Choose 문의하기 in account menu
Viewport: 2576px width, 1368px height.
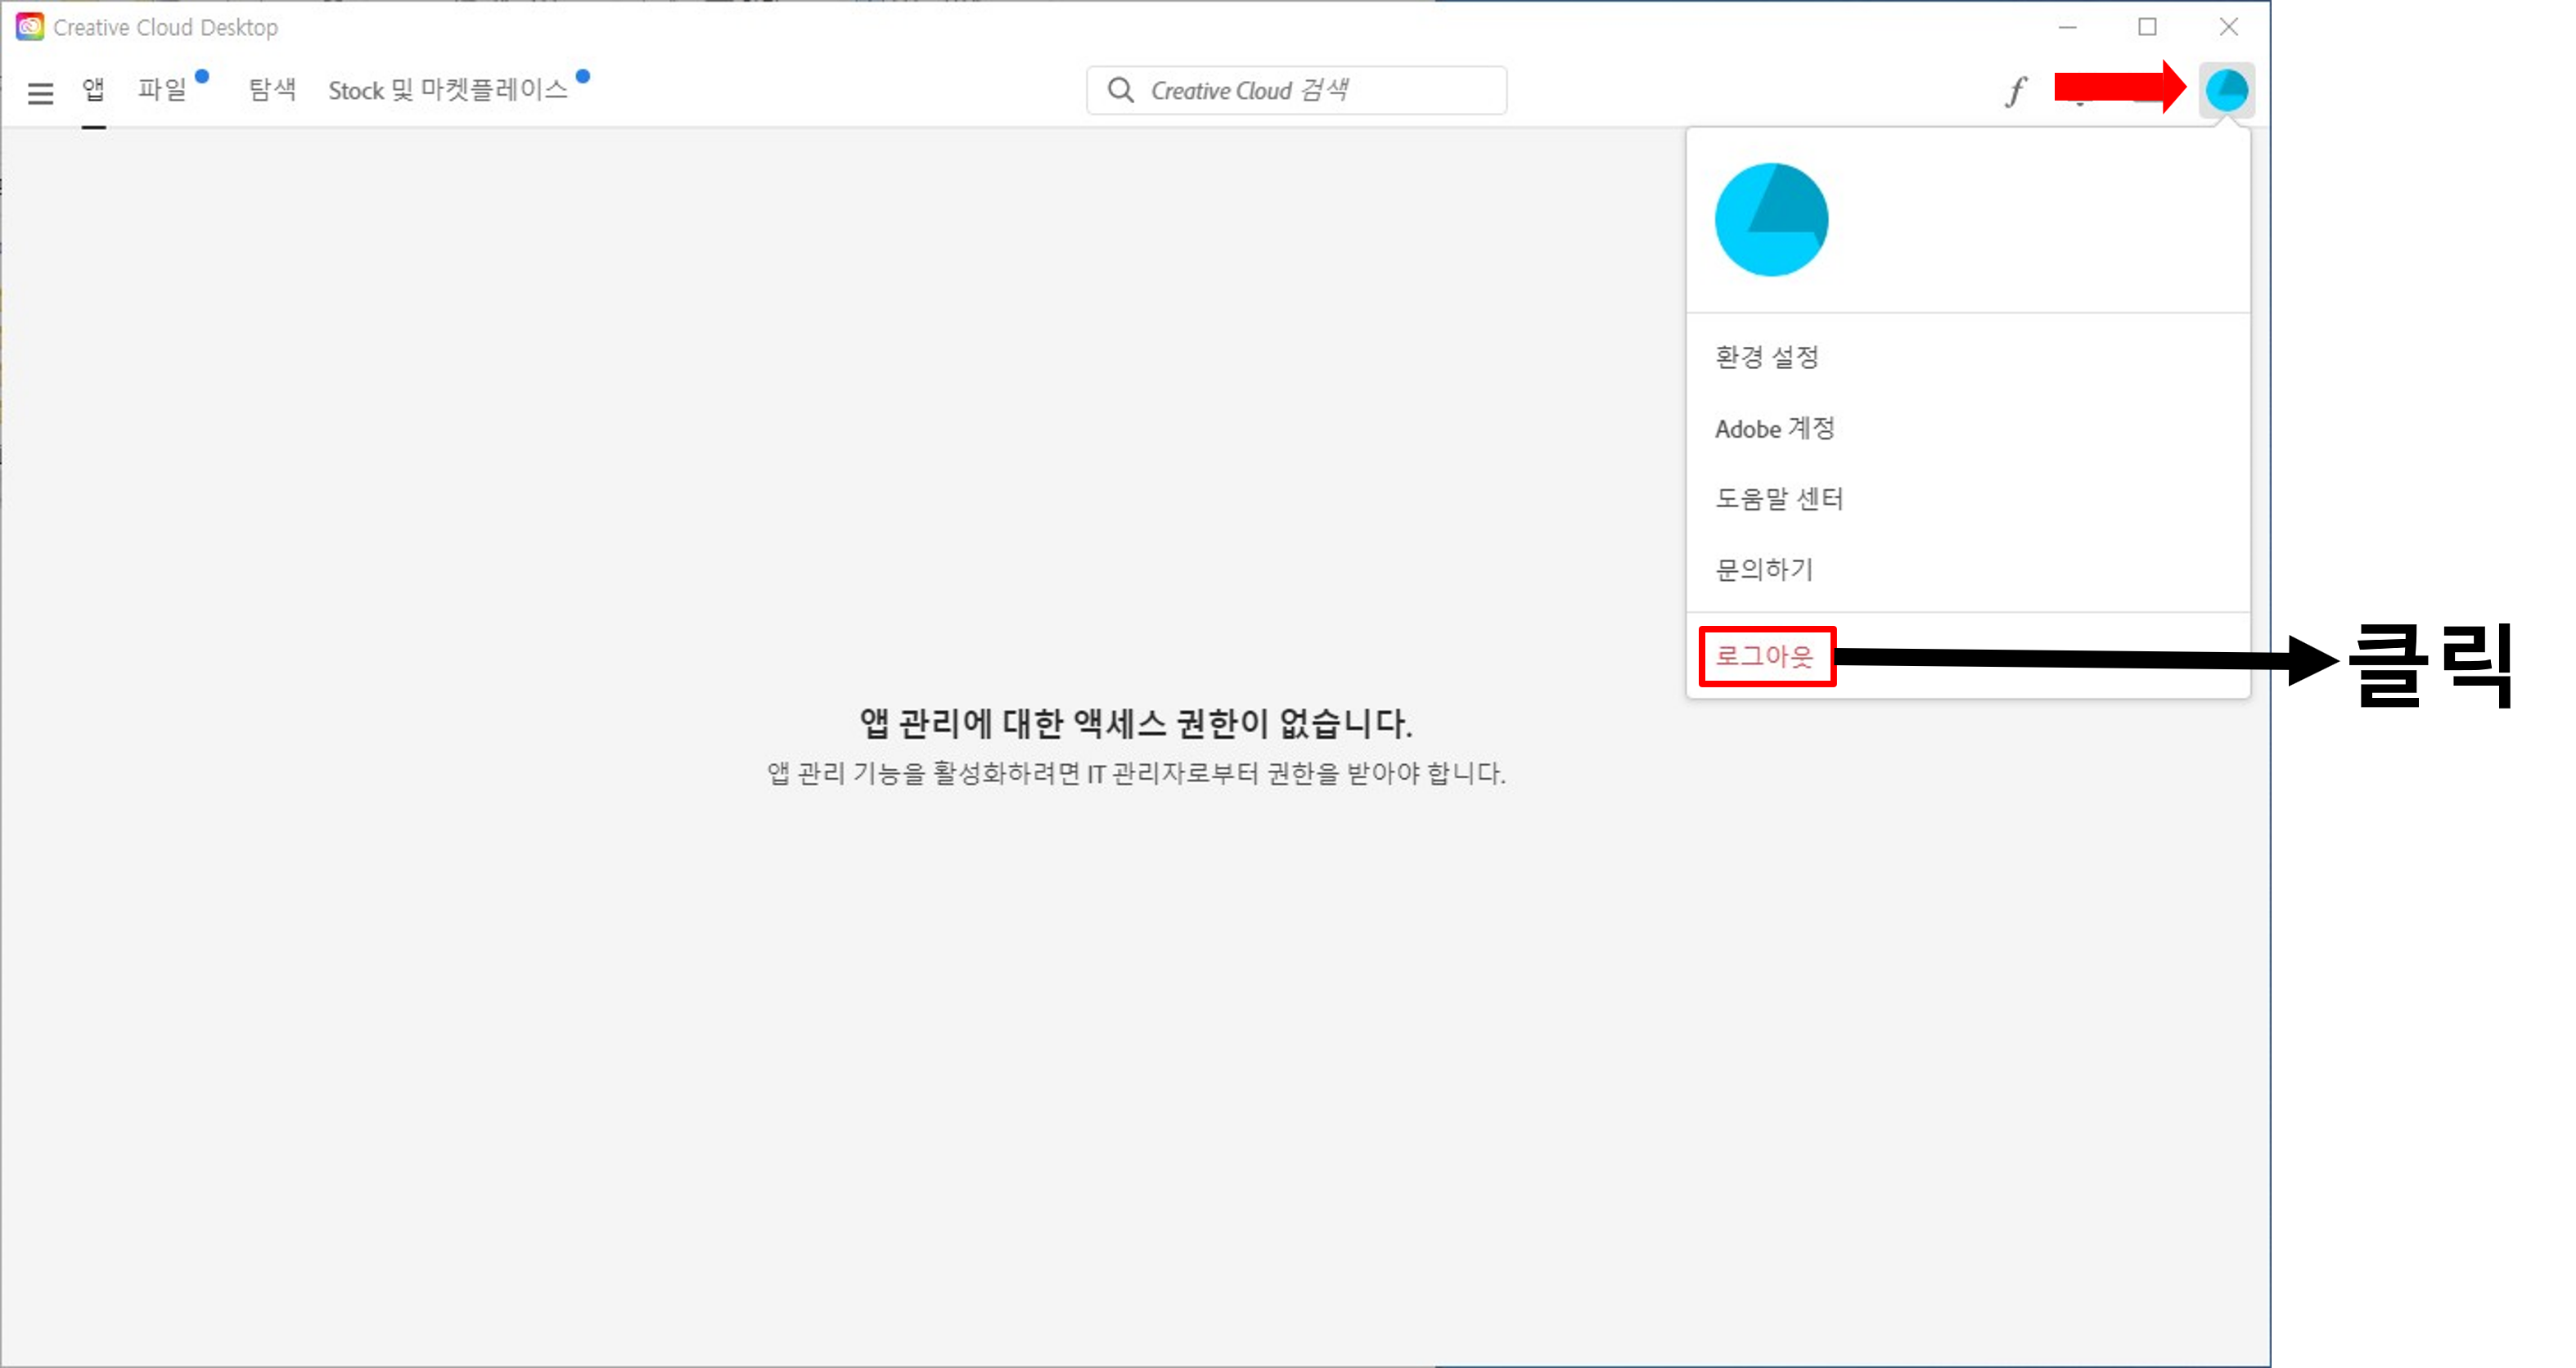(1764, 570)
